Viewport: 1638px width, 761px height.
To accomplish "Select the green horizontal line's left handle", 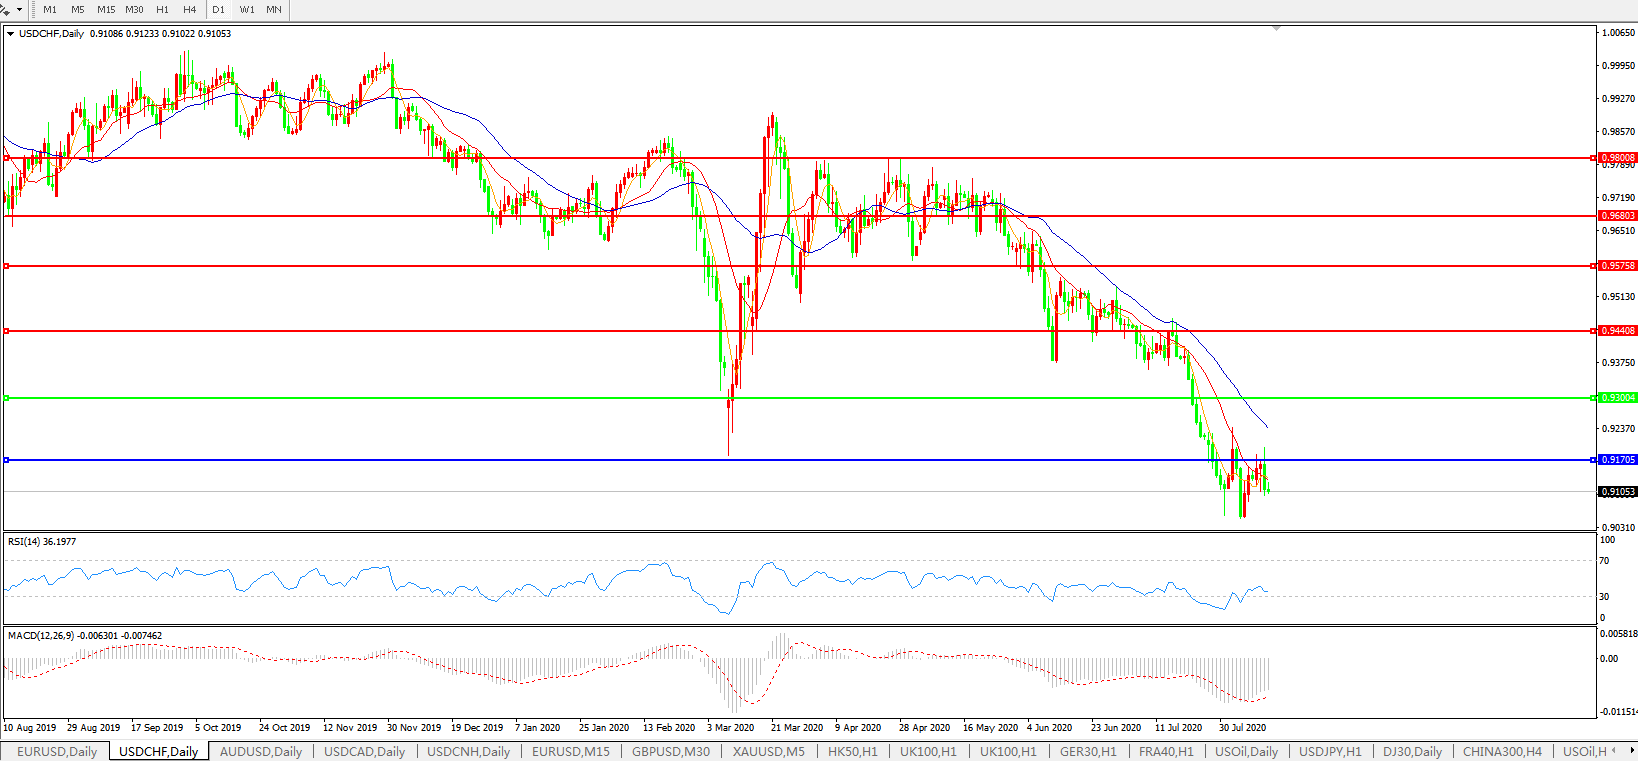I will click(7, 398).
